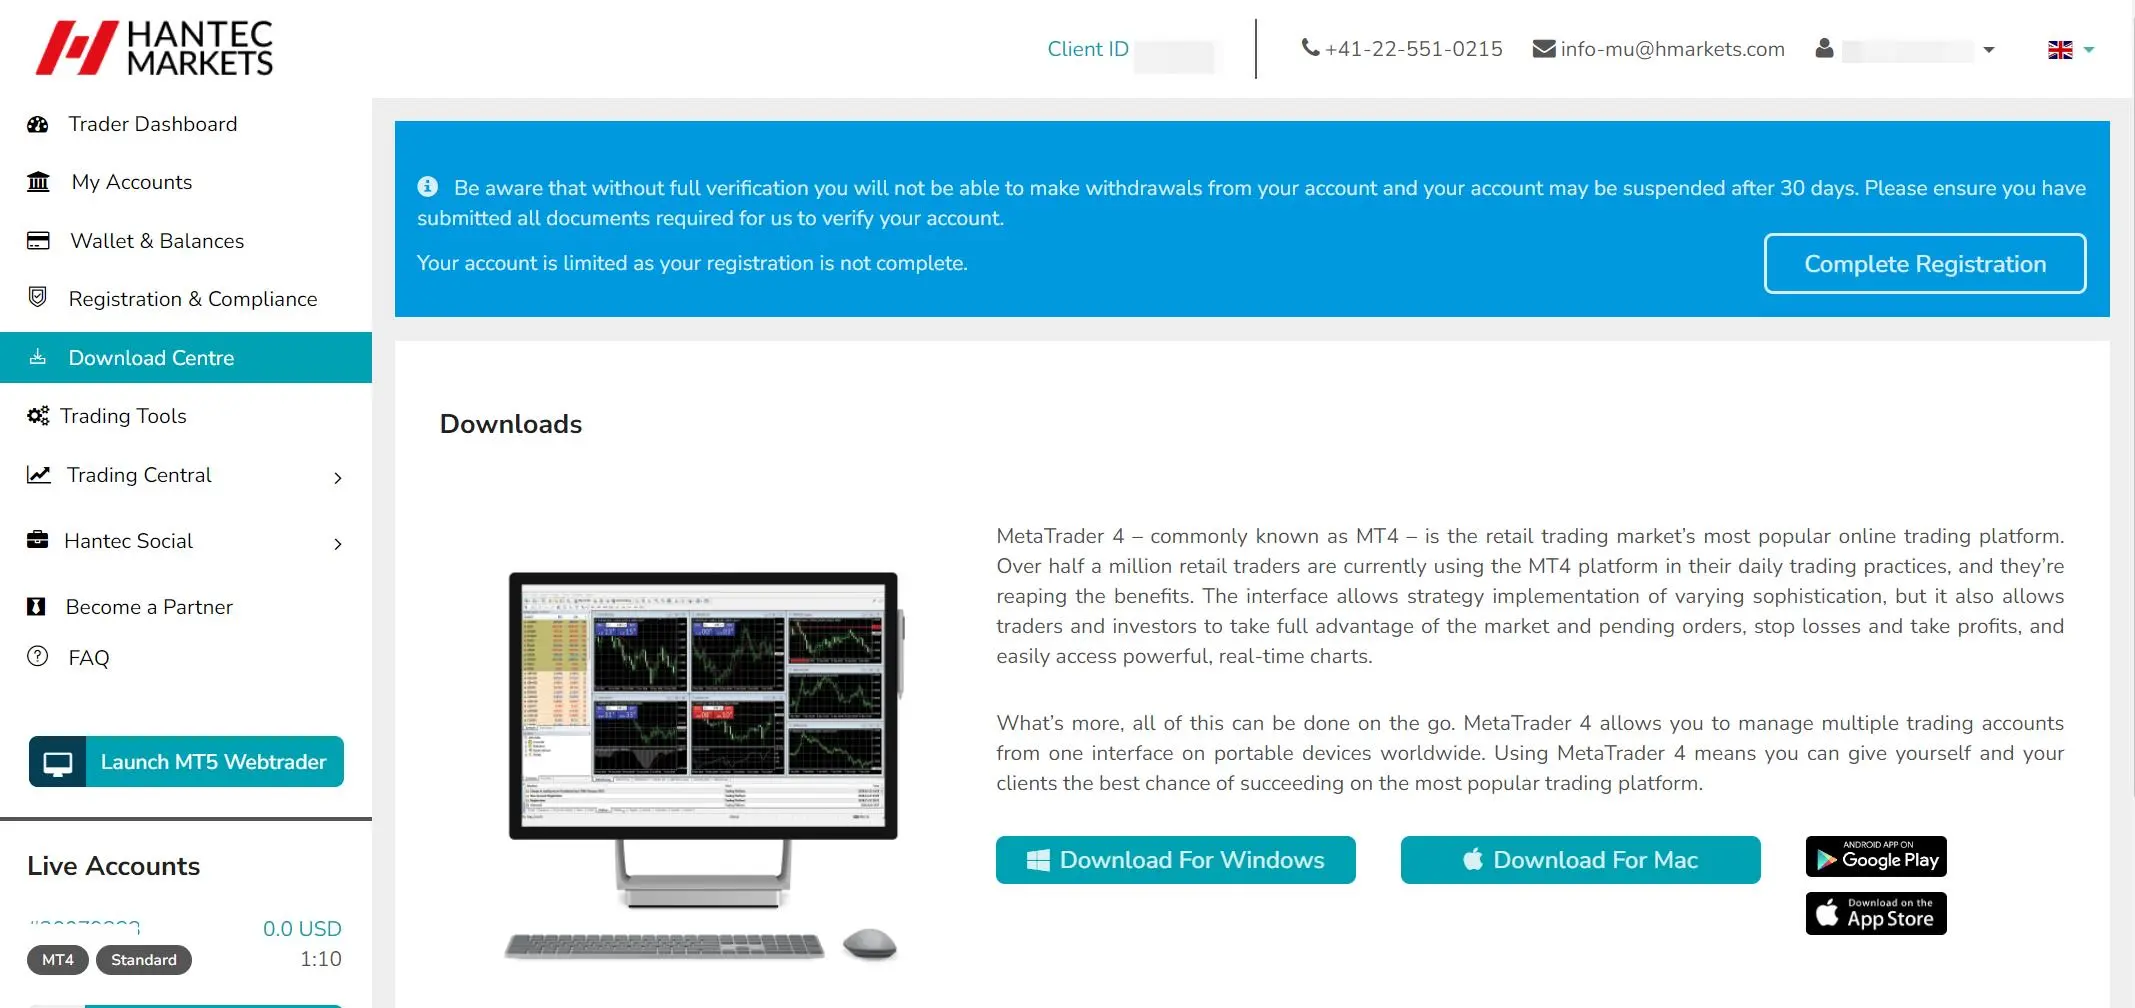Image resolution: width=2135 pixels, height=1008 pixels.
Task: Click the Hantec Social briefcase icon
Action: coord(38,540)
